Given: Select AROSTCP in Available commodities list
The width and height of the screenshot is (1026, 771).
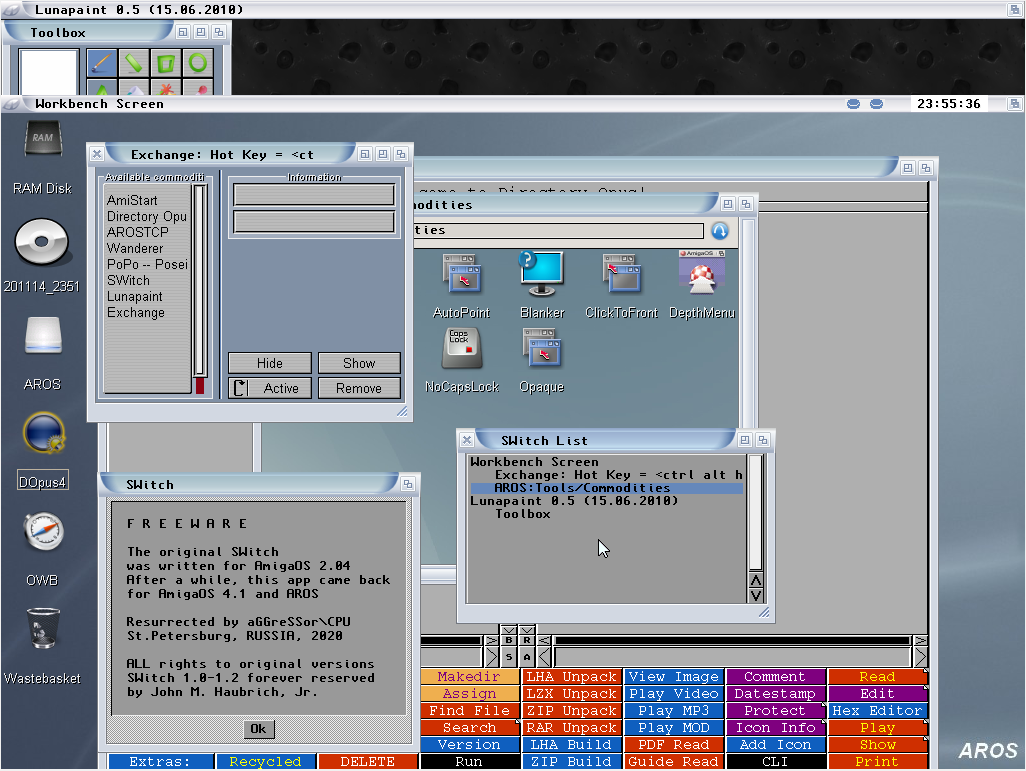Looking at the screenshot, I should pos(147,232).
